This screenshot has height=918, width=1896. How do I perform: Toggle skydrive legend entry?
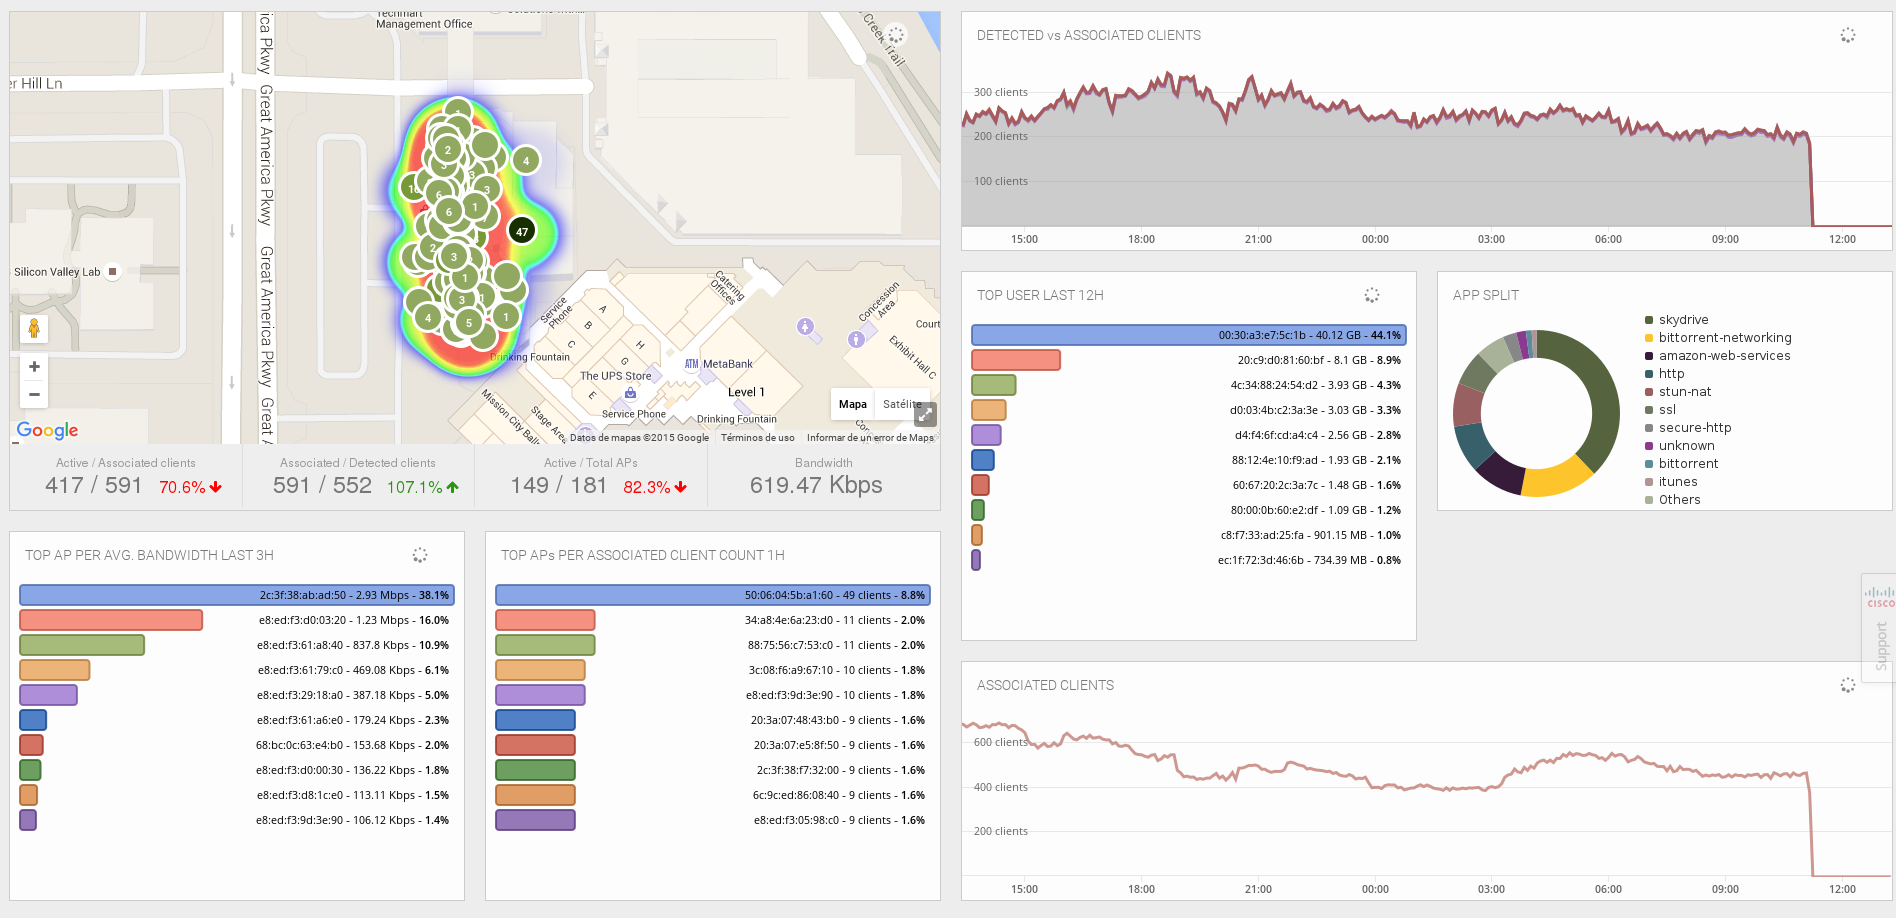(x=1677, y=320)
